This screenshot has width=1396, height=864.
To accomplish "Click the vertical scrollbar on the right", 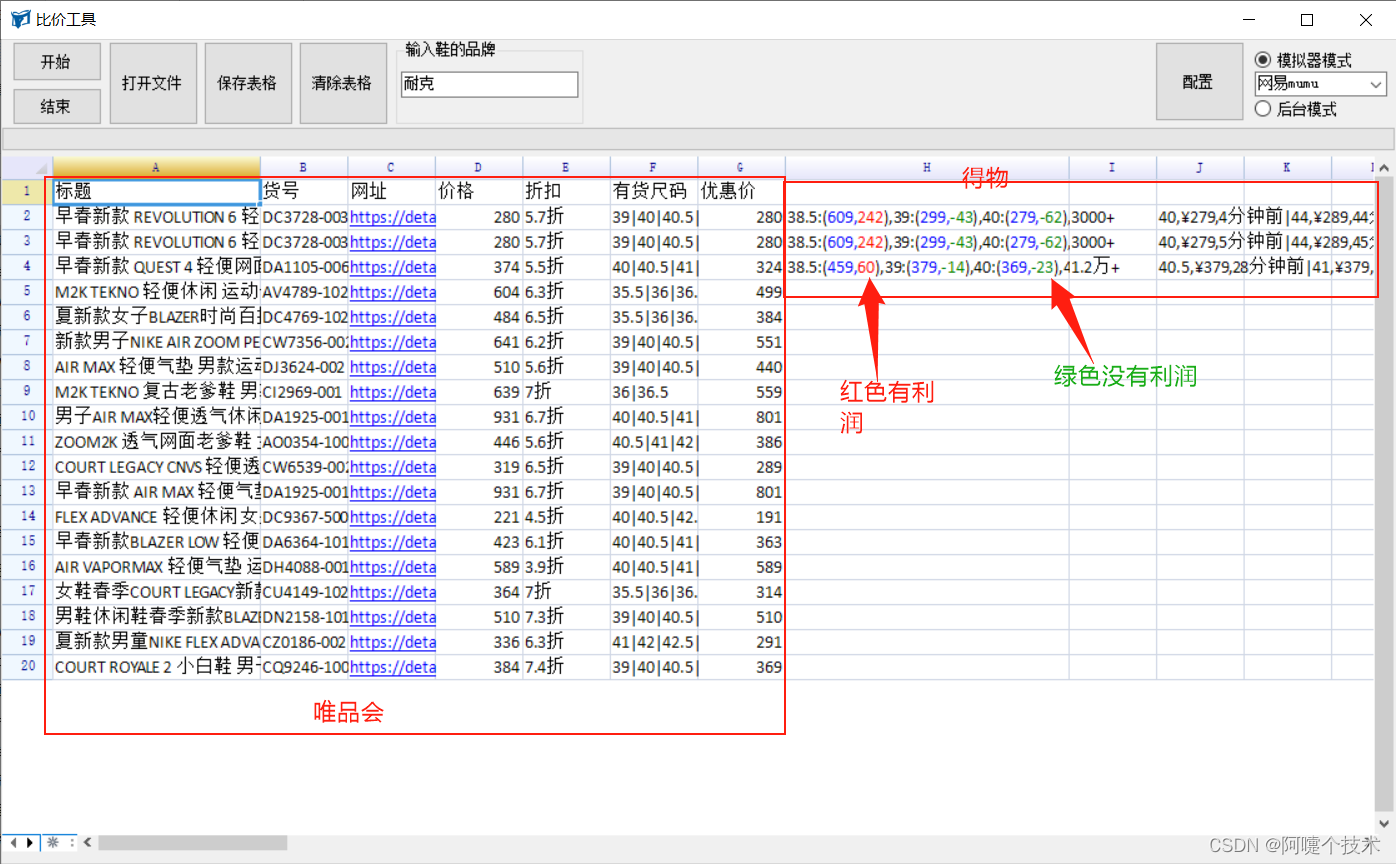I will point(1385,495).
